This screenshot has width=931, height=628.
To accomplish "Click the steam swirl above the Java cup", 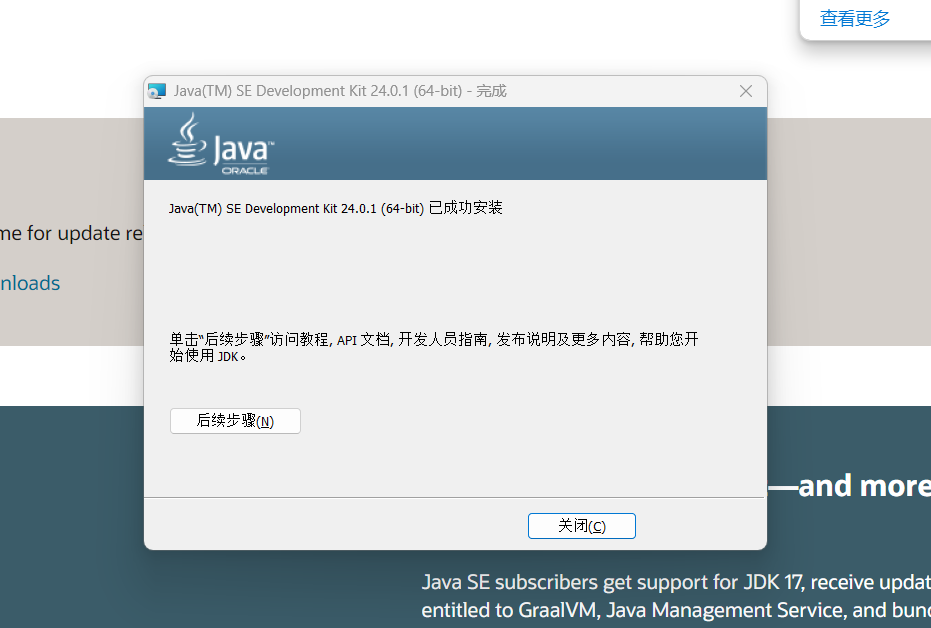I will 190,124.
